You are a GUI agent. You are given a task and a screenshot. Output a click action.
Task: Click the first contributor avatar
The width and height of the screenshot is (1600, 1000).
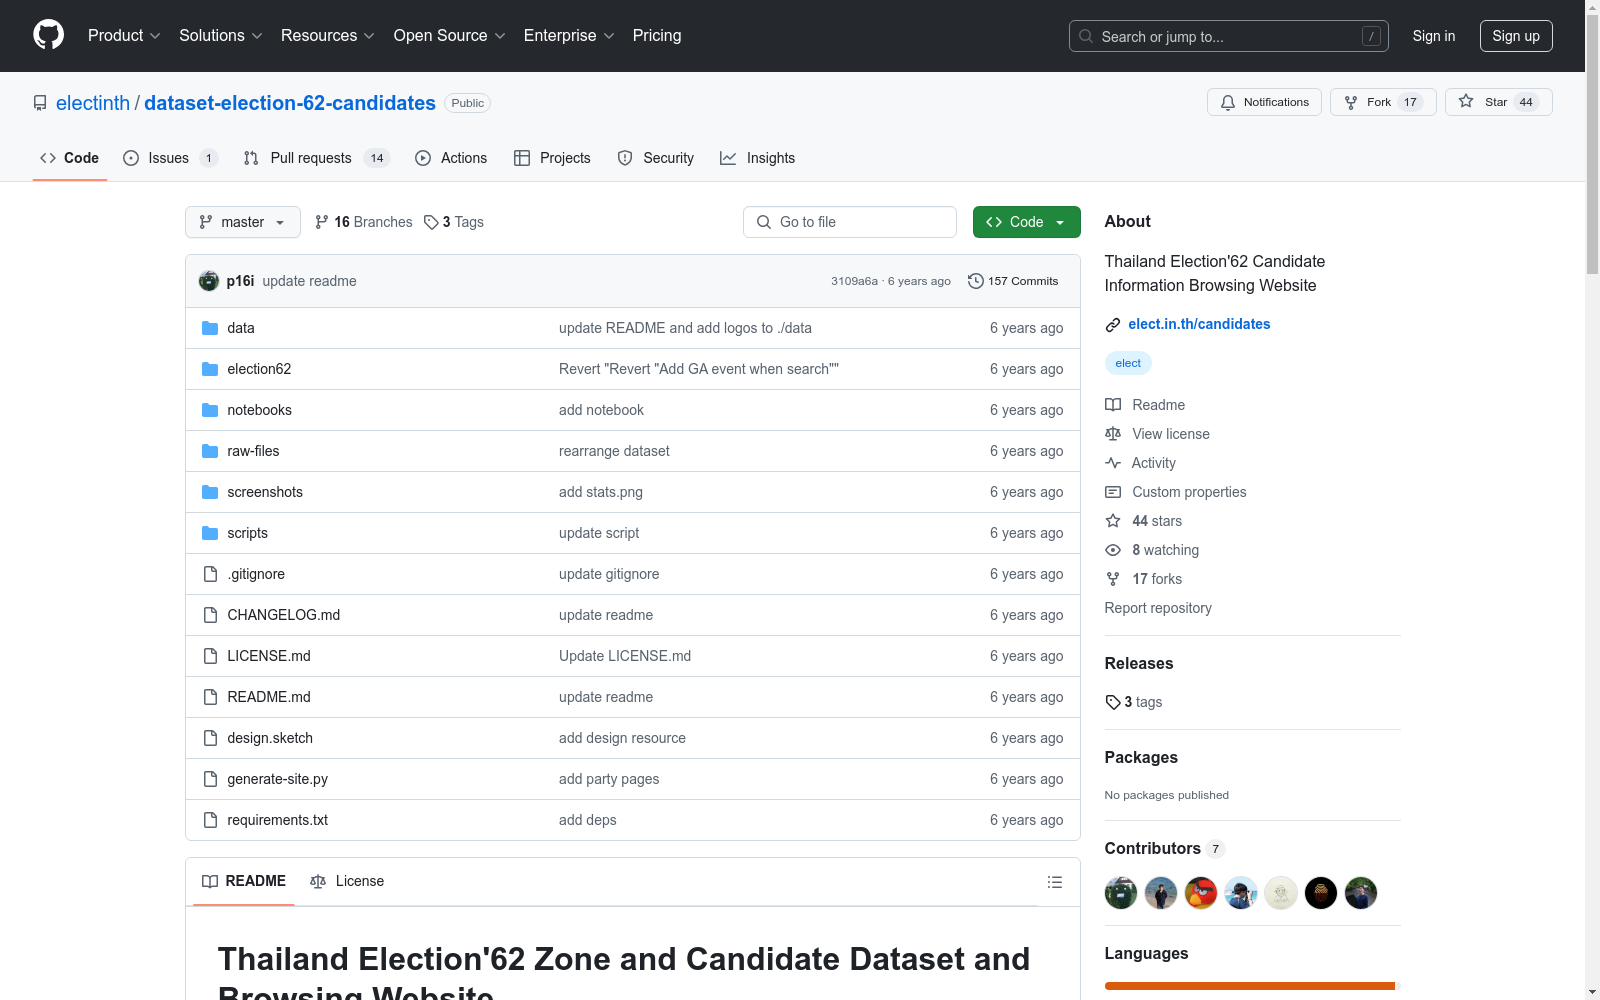[x=1121, y=893]
